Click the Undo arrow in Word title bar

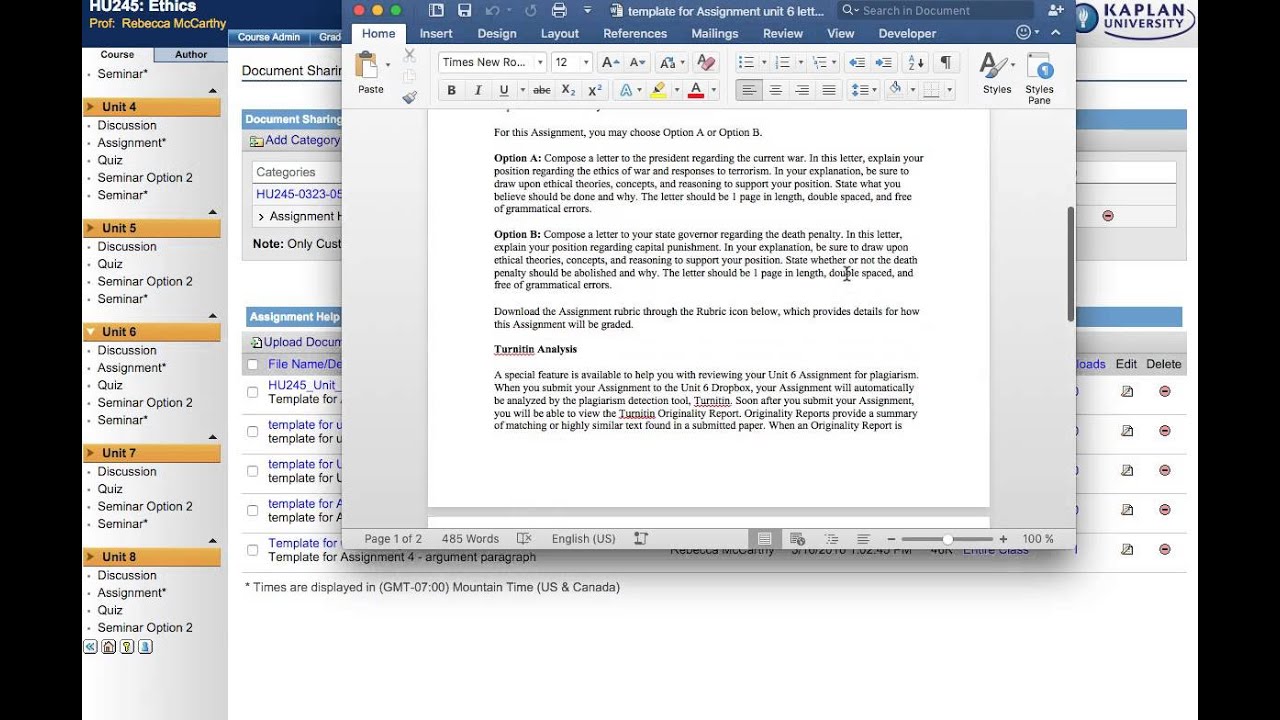click(x=492, y=10)
